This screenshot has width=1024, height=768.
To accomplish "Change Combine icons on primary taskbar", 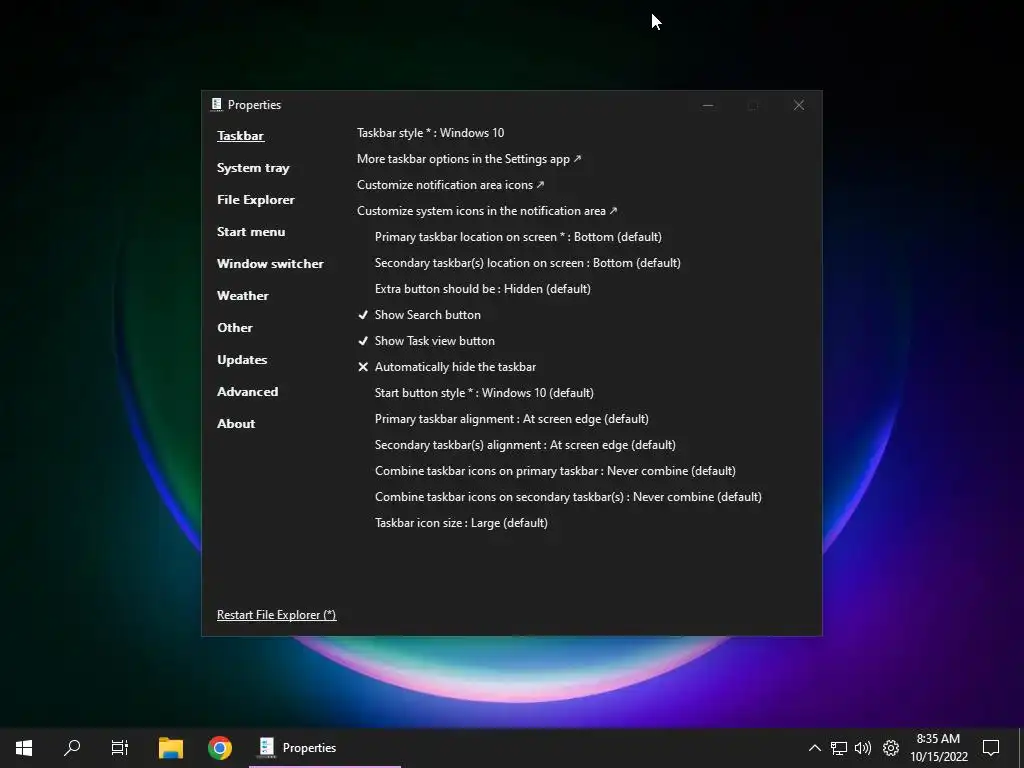I will [x=555, y=471].
